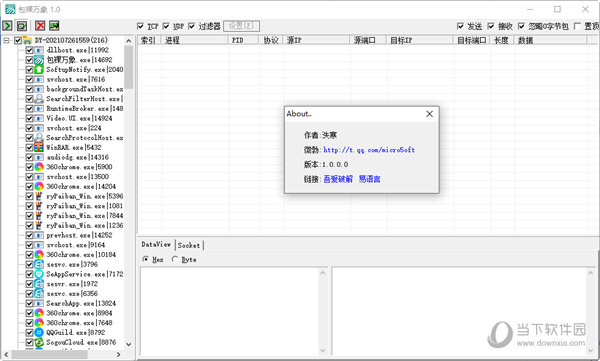This screenshot has width=600, height=361.
Task: Click the green arrow start capture icon
Action: [x=7, y=26]
